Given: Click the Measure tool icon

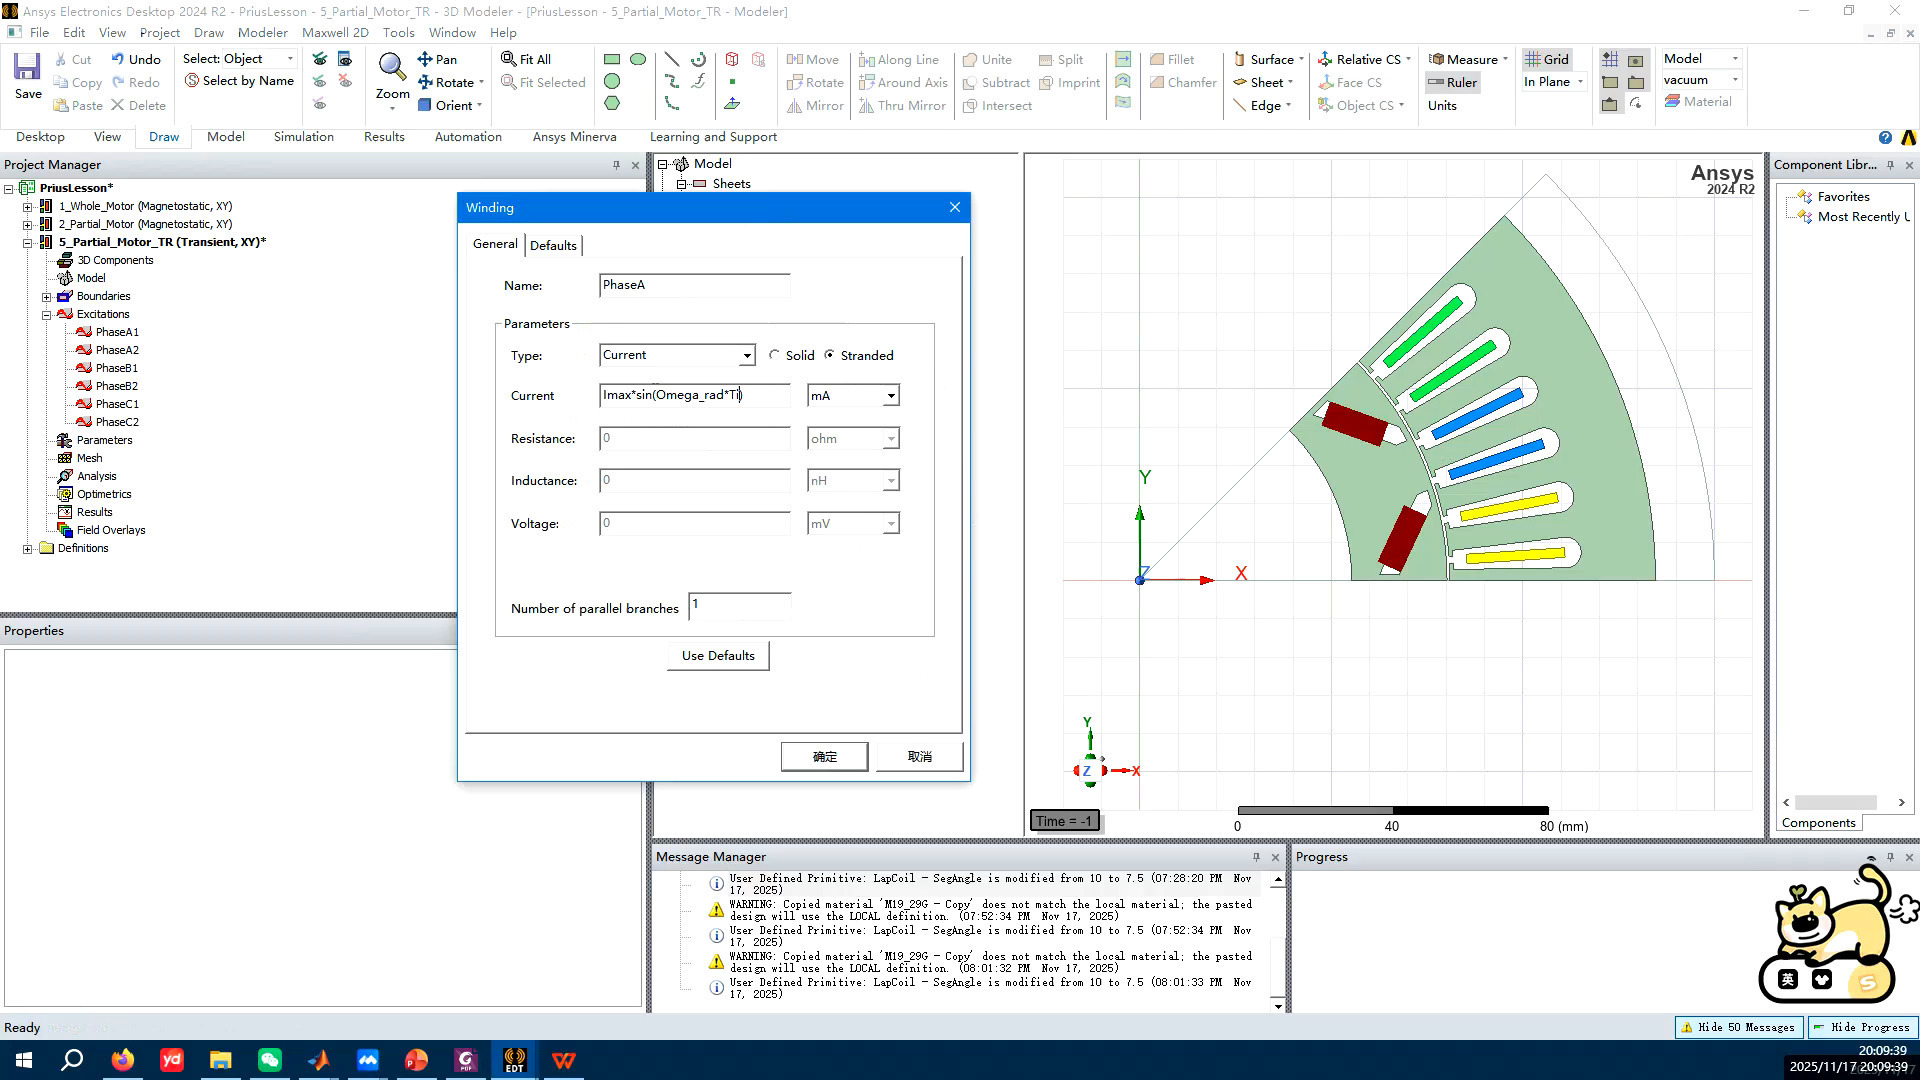Looking at the screenshot, I should click(x=1436, y=59).
